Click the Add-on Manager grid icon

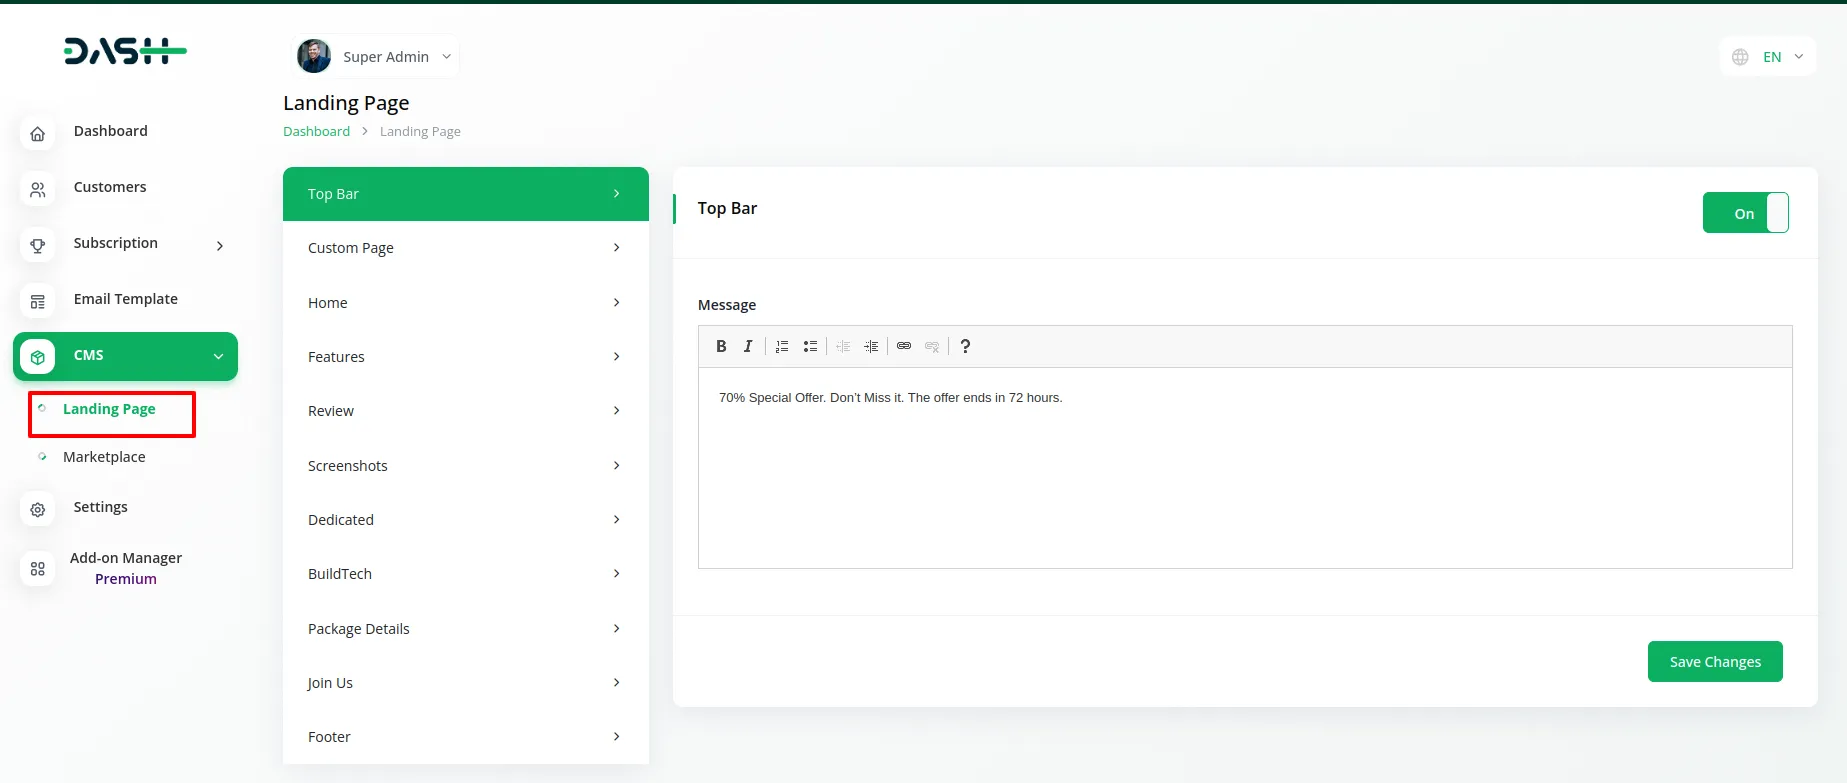tap(38, 568)
